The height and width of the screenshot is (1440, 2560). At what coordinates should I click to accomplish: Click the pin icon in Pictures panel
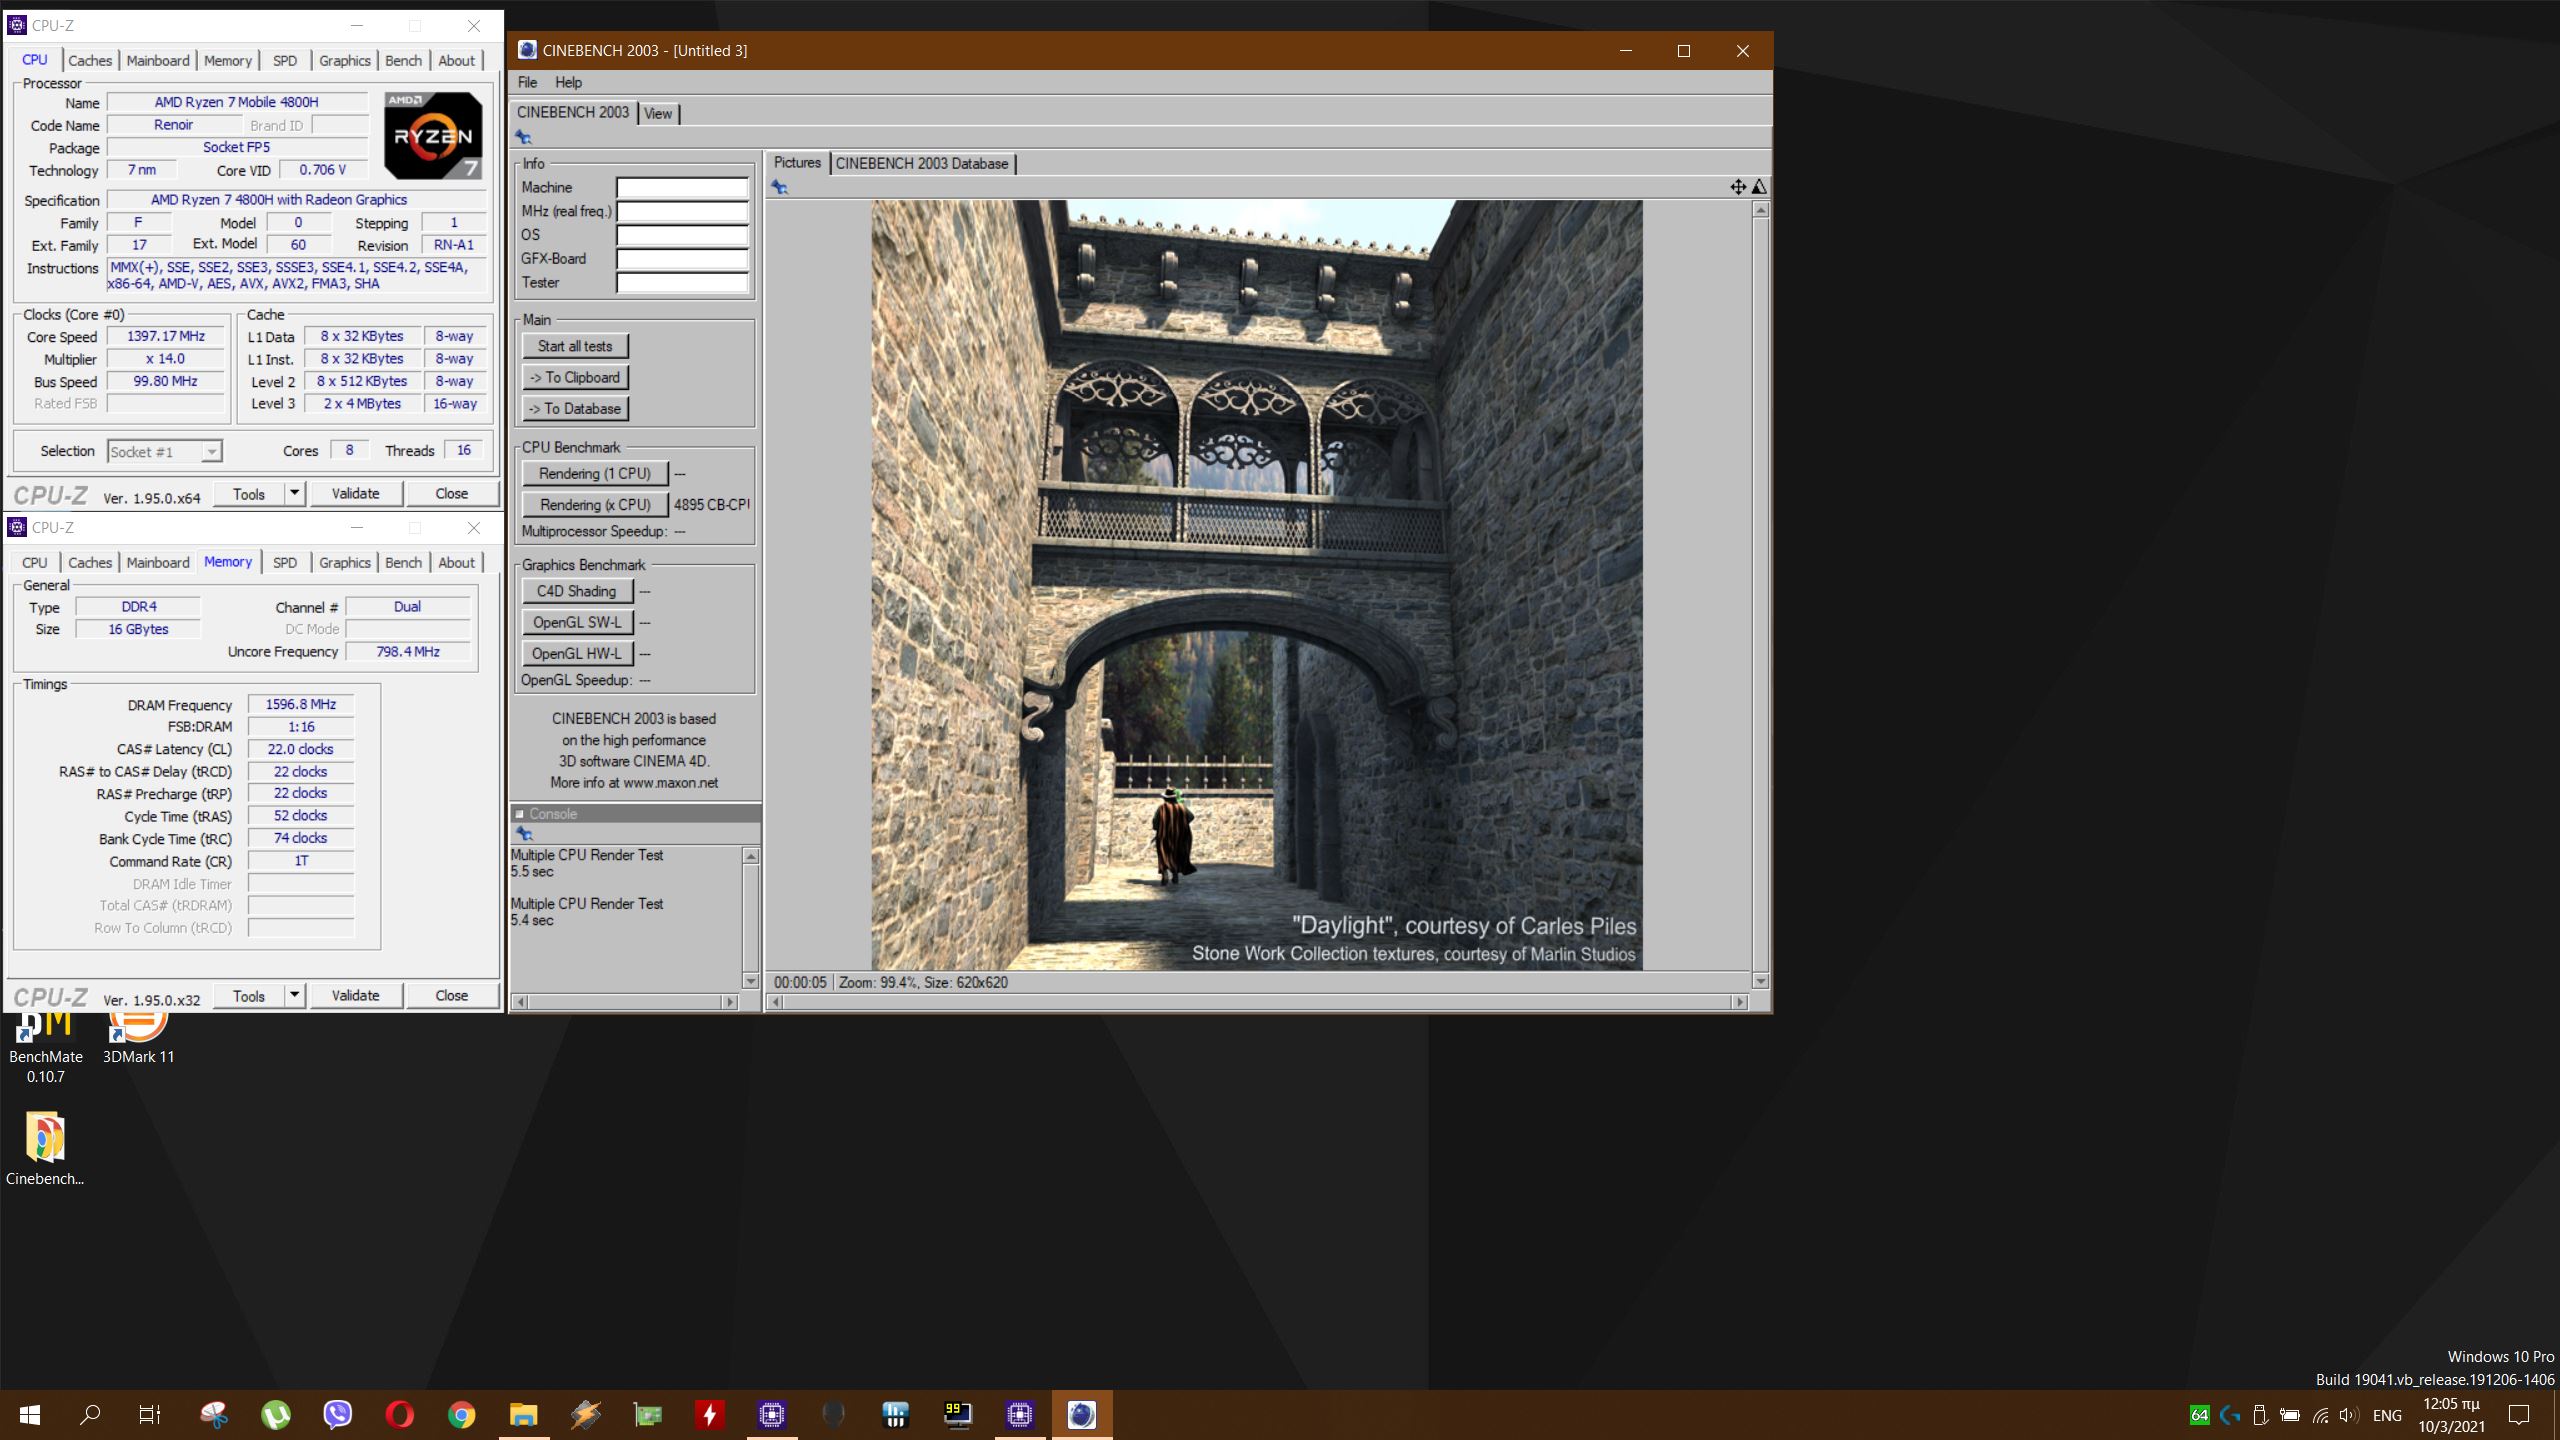coord(779,187)
